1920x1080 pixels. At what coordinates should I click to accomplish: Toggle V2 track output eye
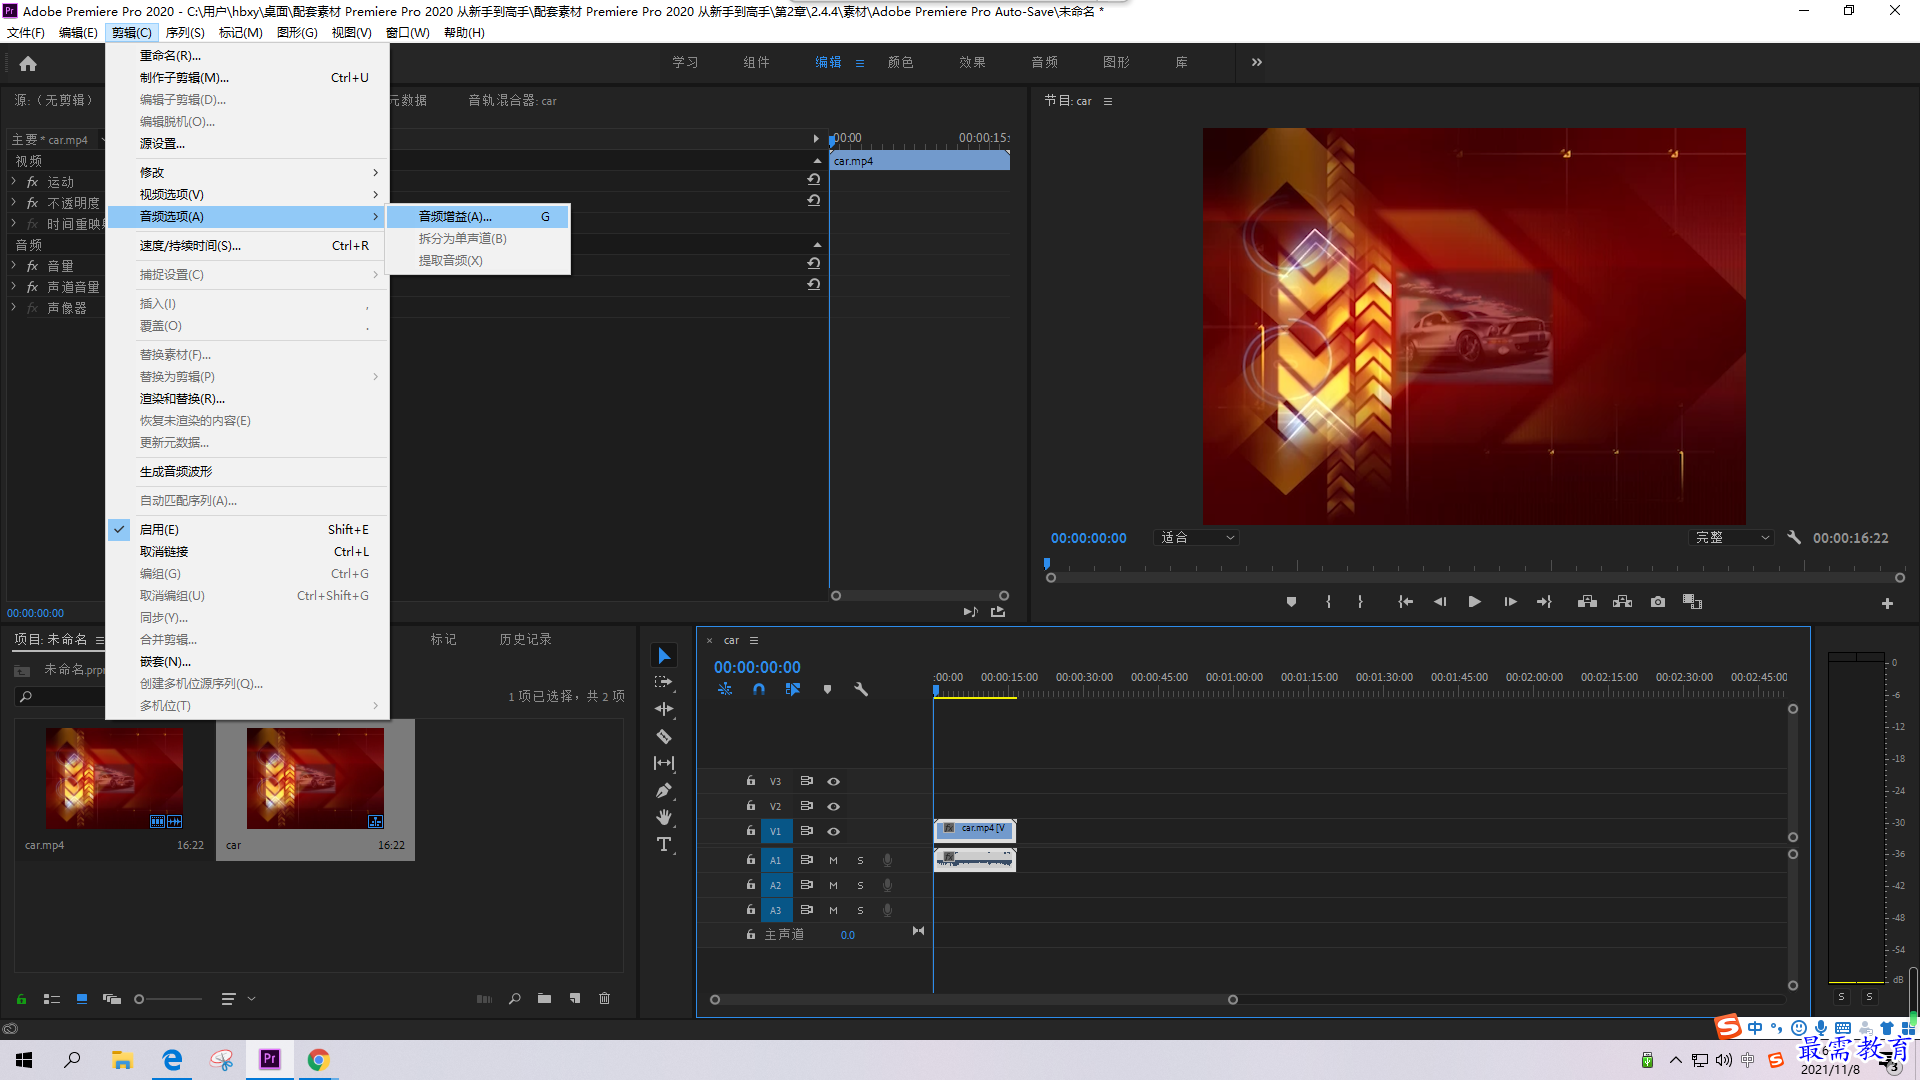coord(833,806)
